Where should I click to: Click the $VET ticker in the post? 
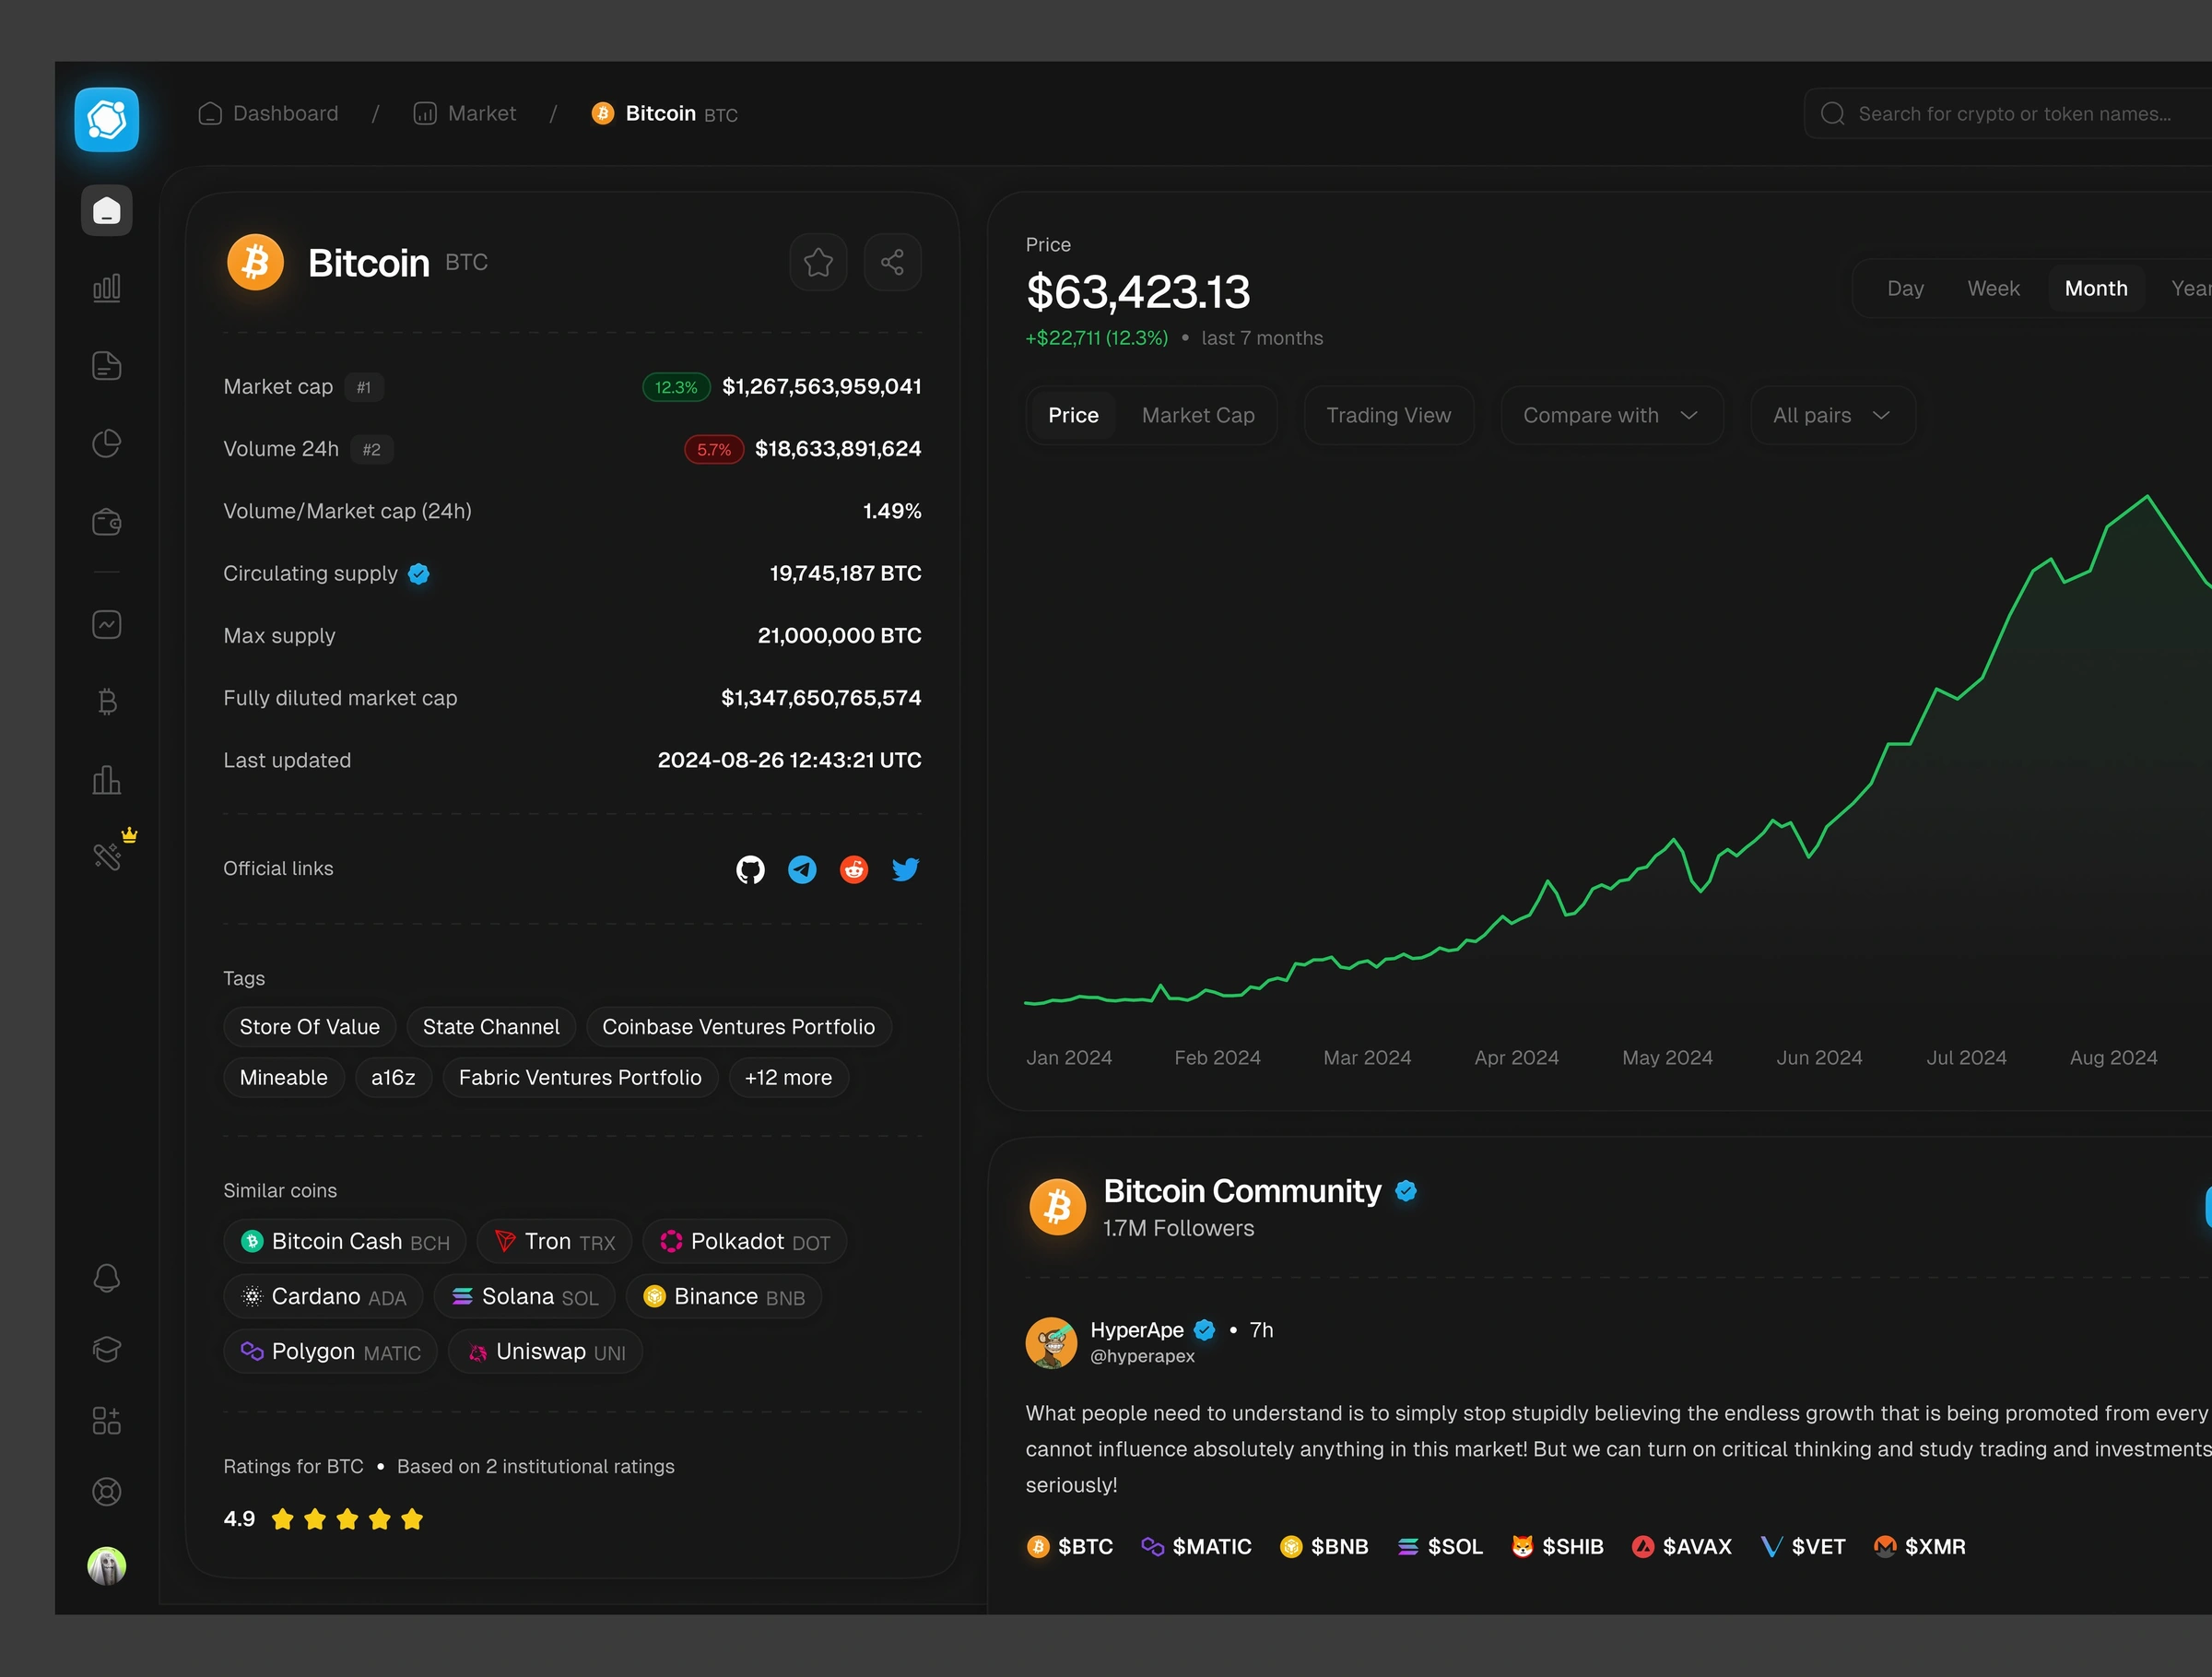tap(1803, 1547)
